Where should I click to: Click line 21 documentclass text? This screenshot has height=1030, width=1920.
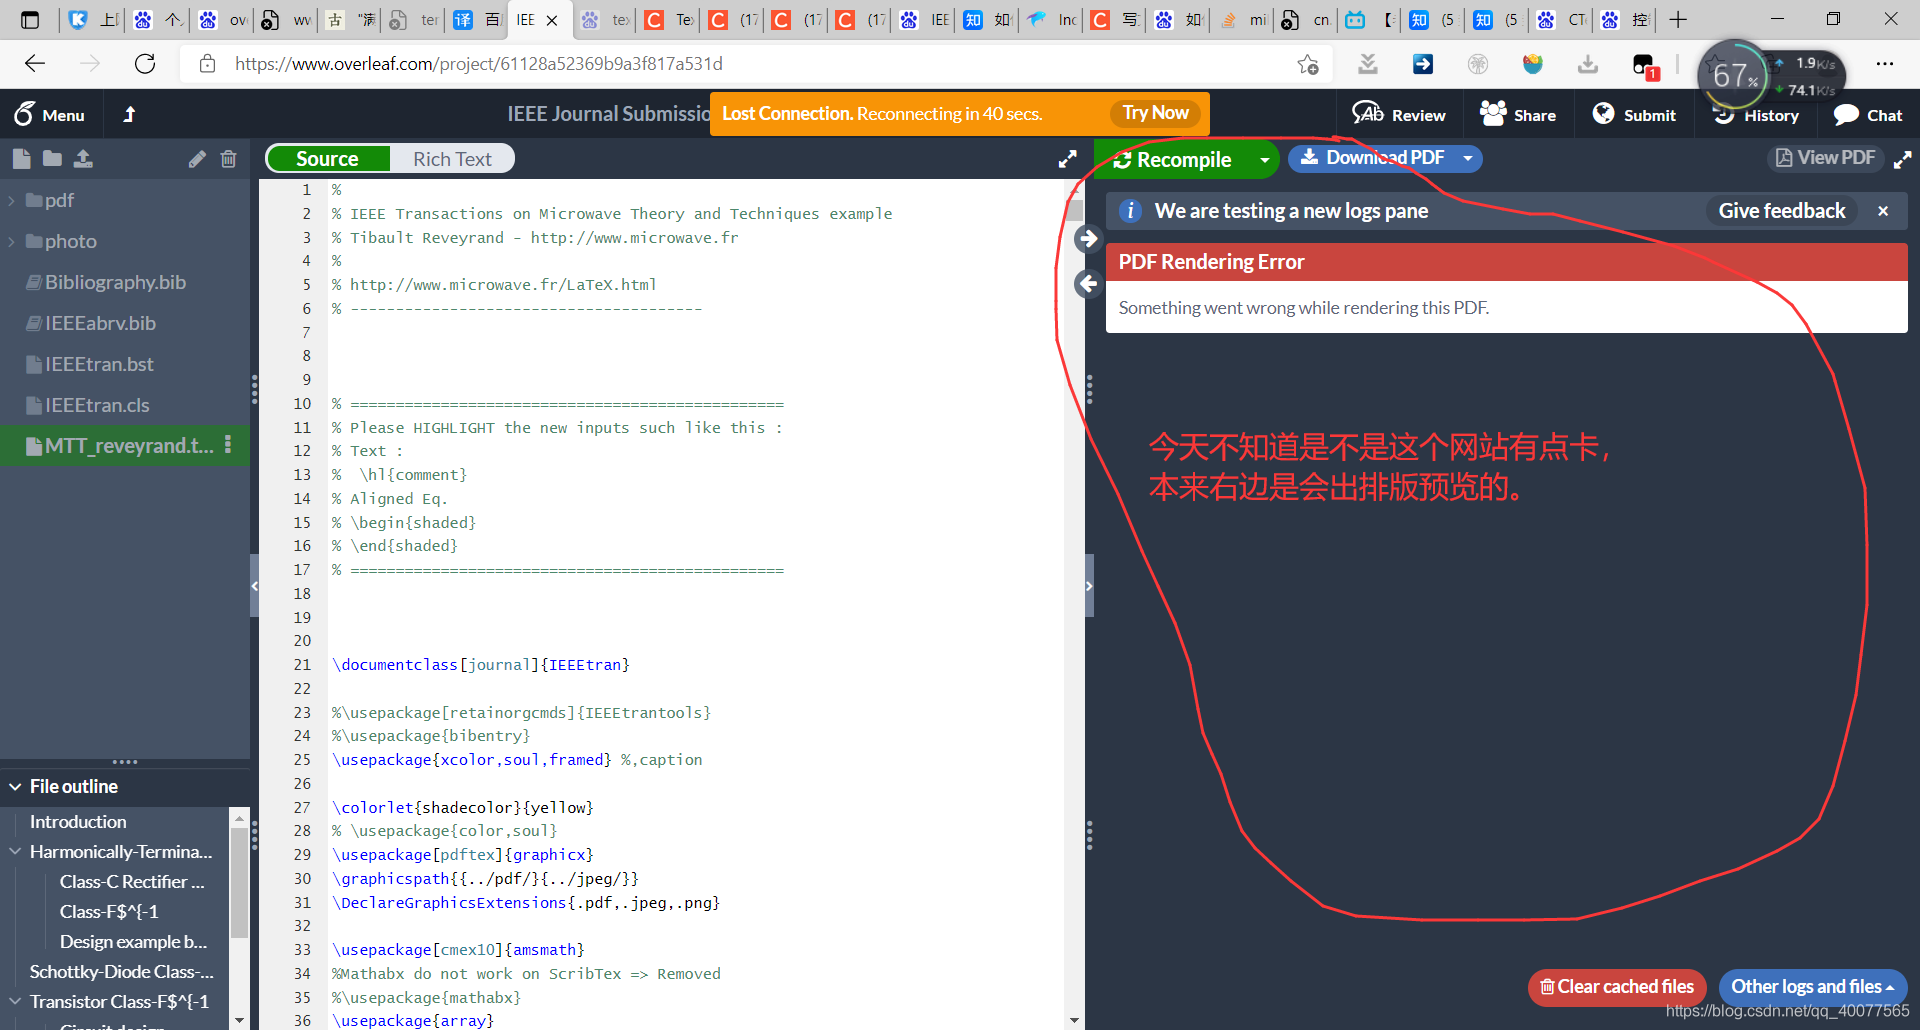pos(480,665)
